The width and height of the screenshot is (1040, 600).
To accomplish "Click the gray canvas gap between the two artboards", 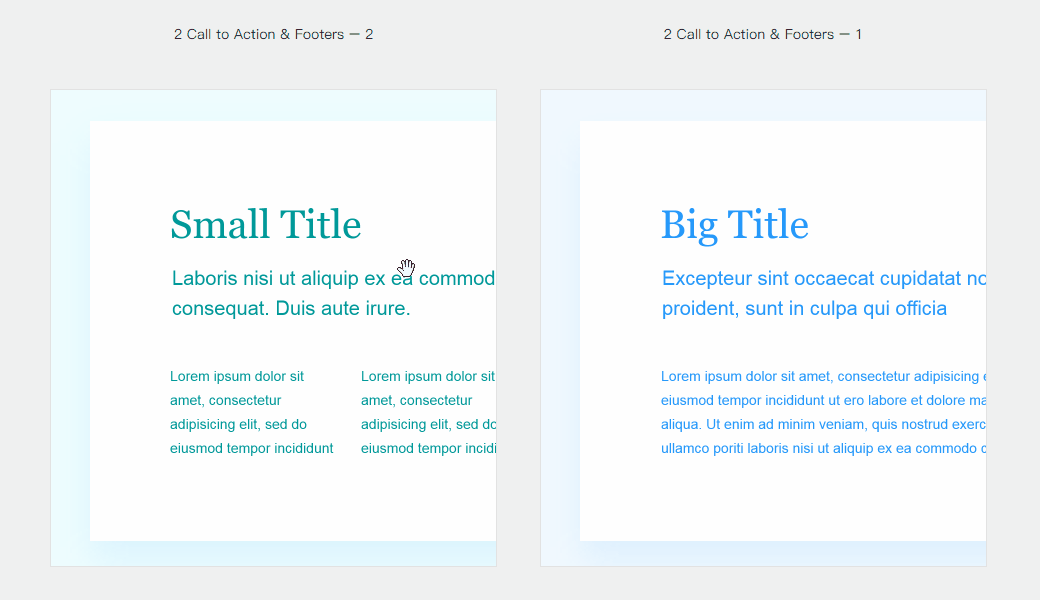I will click(518, 330).
